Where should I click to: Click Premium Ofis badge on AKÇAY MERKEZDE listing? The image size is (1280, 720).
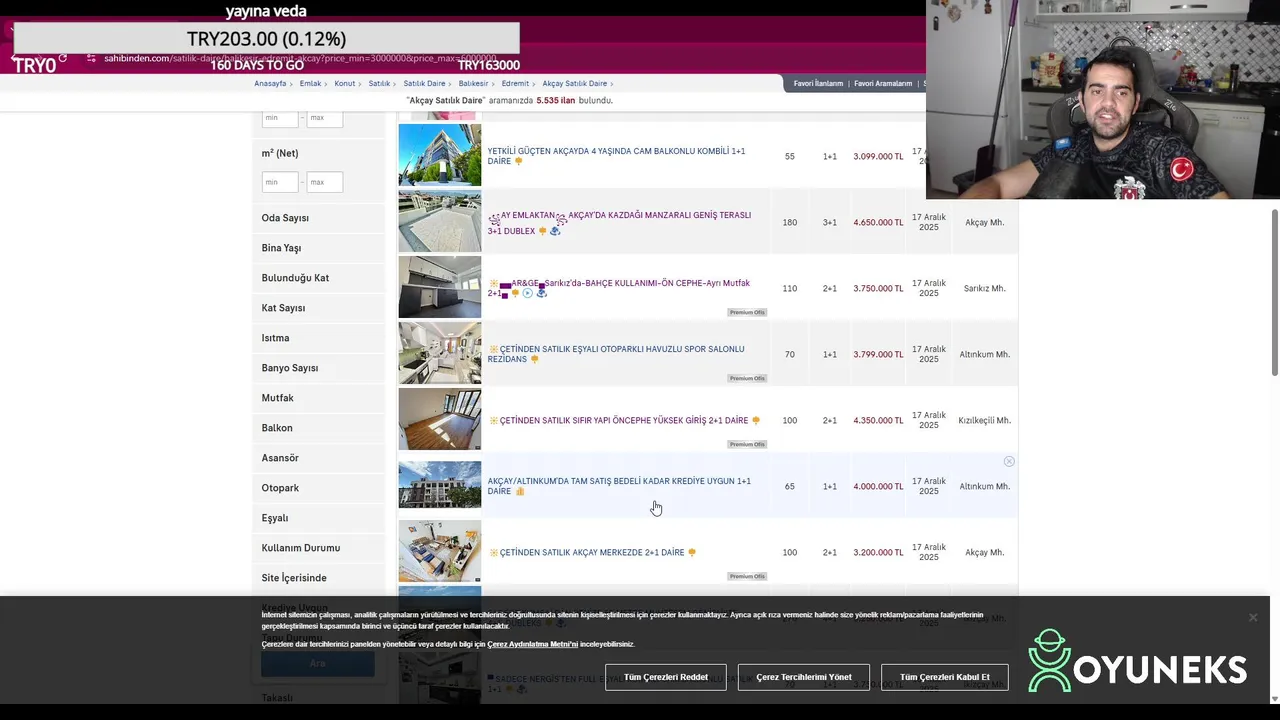click(x=747, y=576)
